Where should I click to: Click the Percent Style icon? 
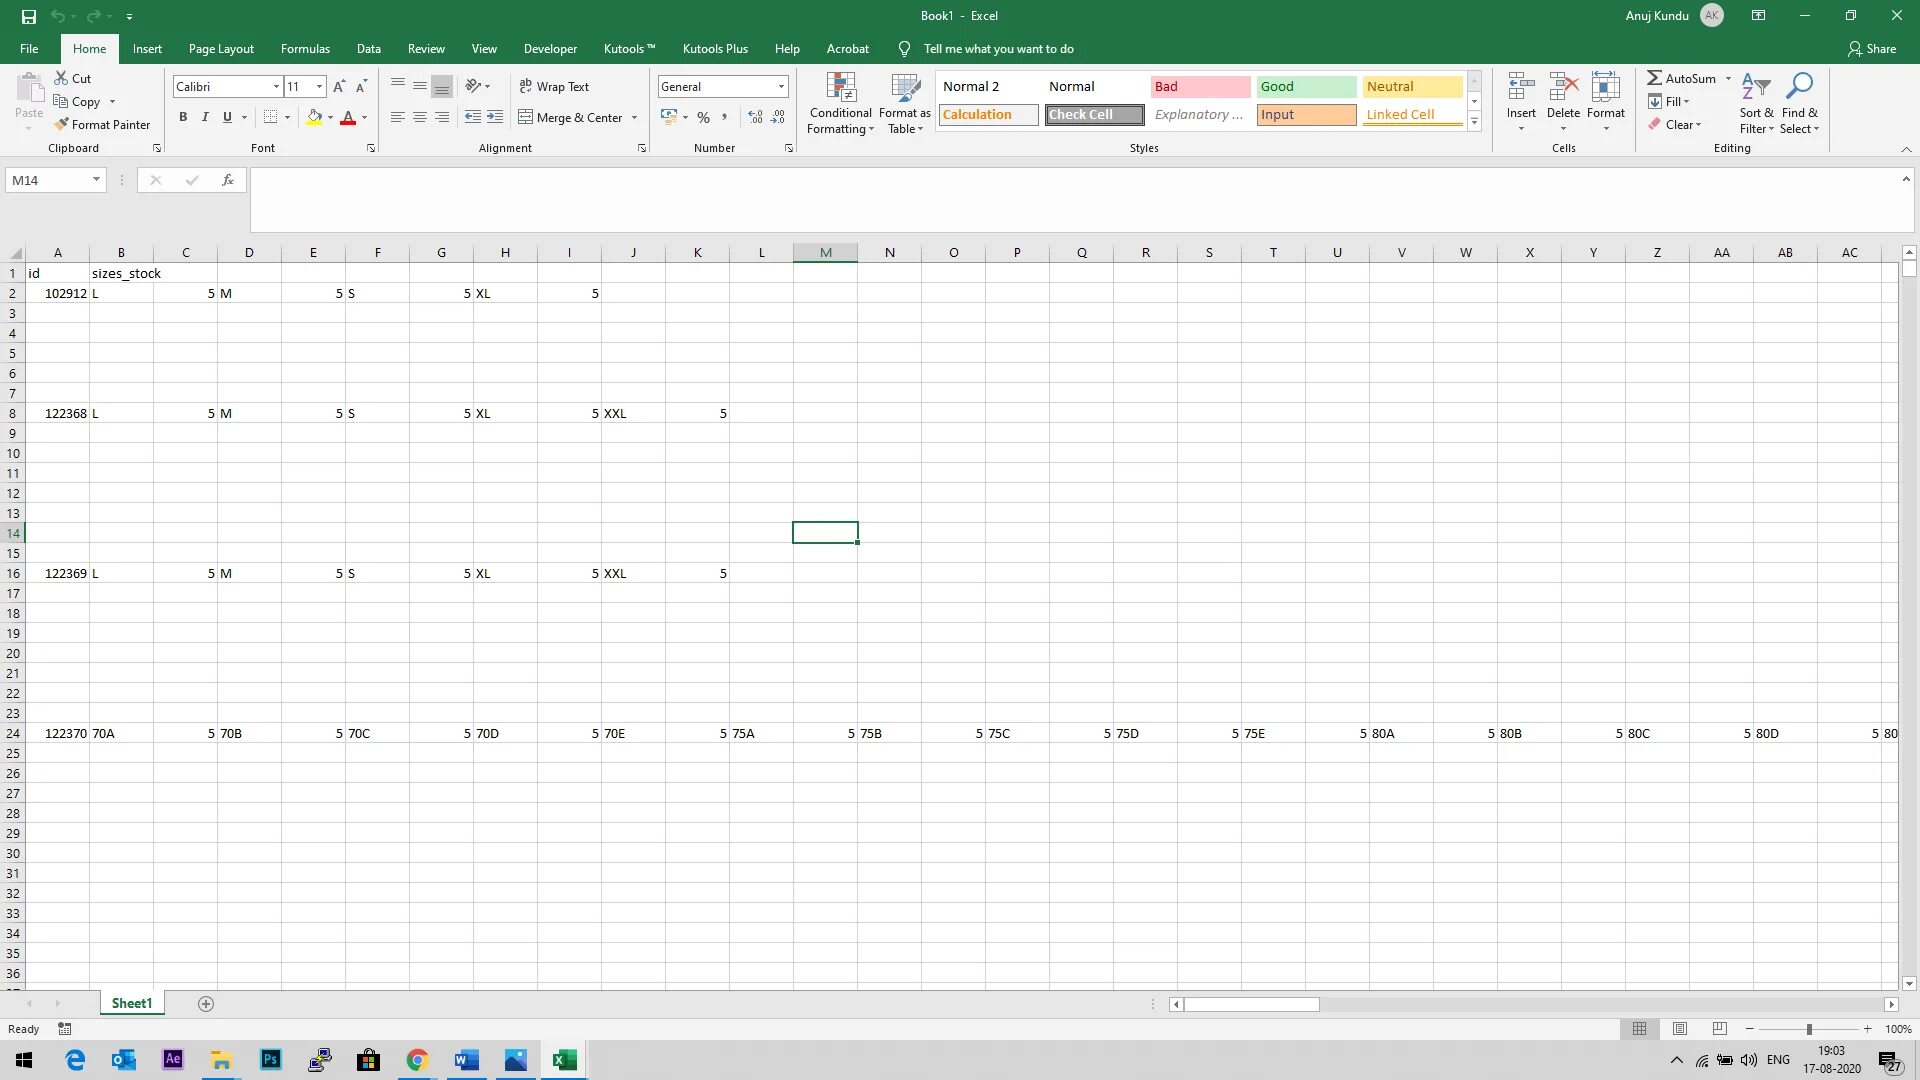[704, 118]
